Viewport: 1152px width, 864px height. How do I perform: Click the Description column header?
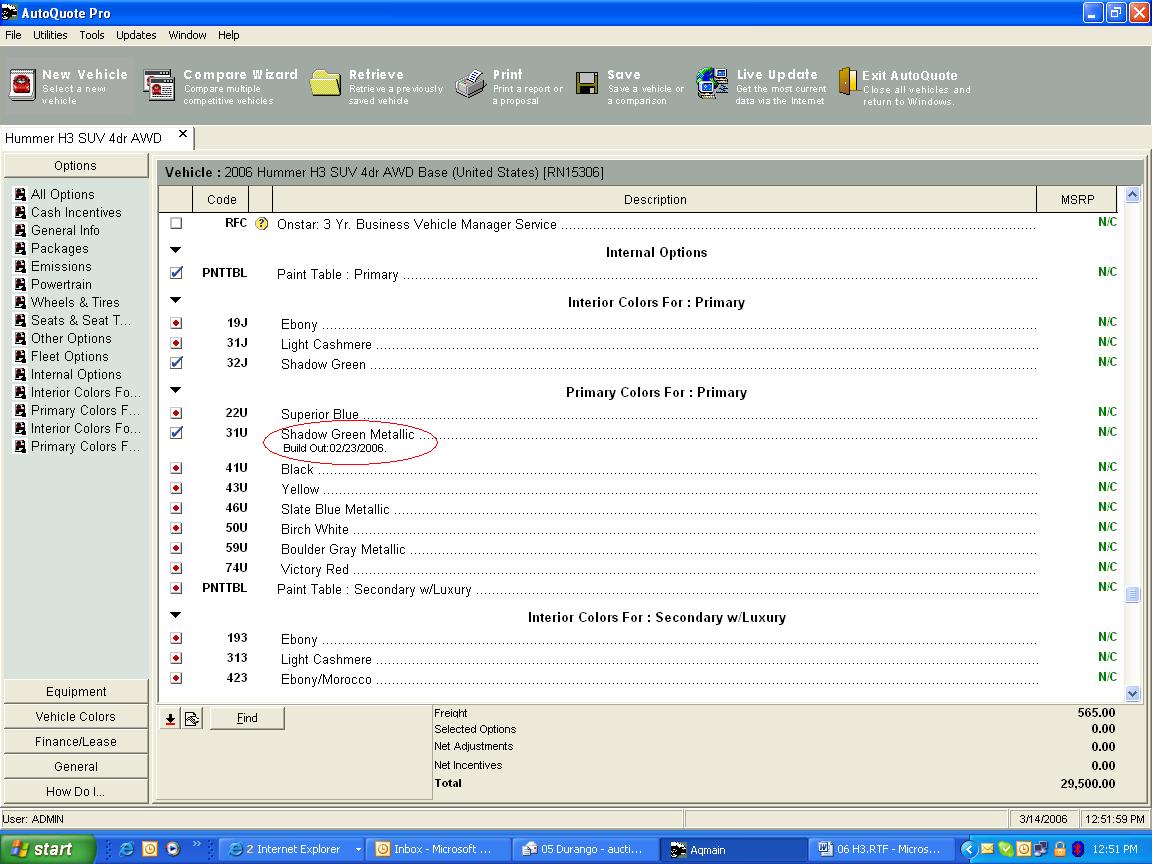(655, 199)
